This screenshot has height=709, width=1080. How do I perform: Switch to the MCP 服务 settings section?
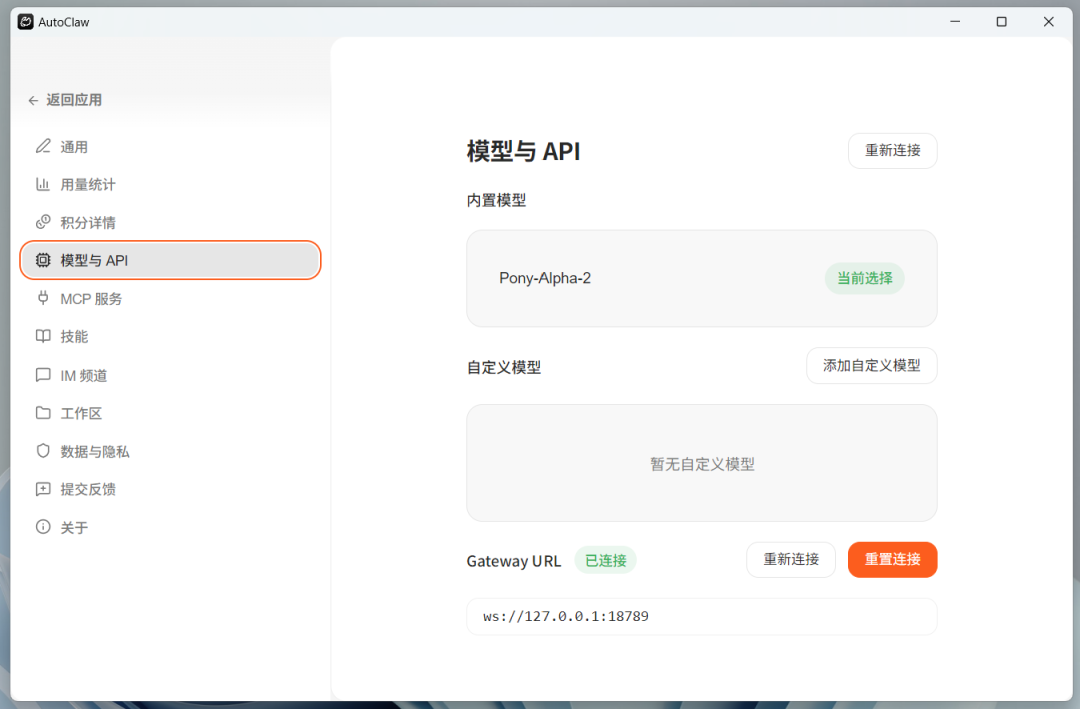click(90, 298)
